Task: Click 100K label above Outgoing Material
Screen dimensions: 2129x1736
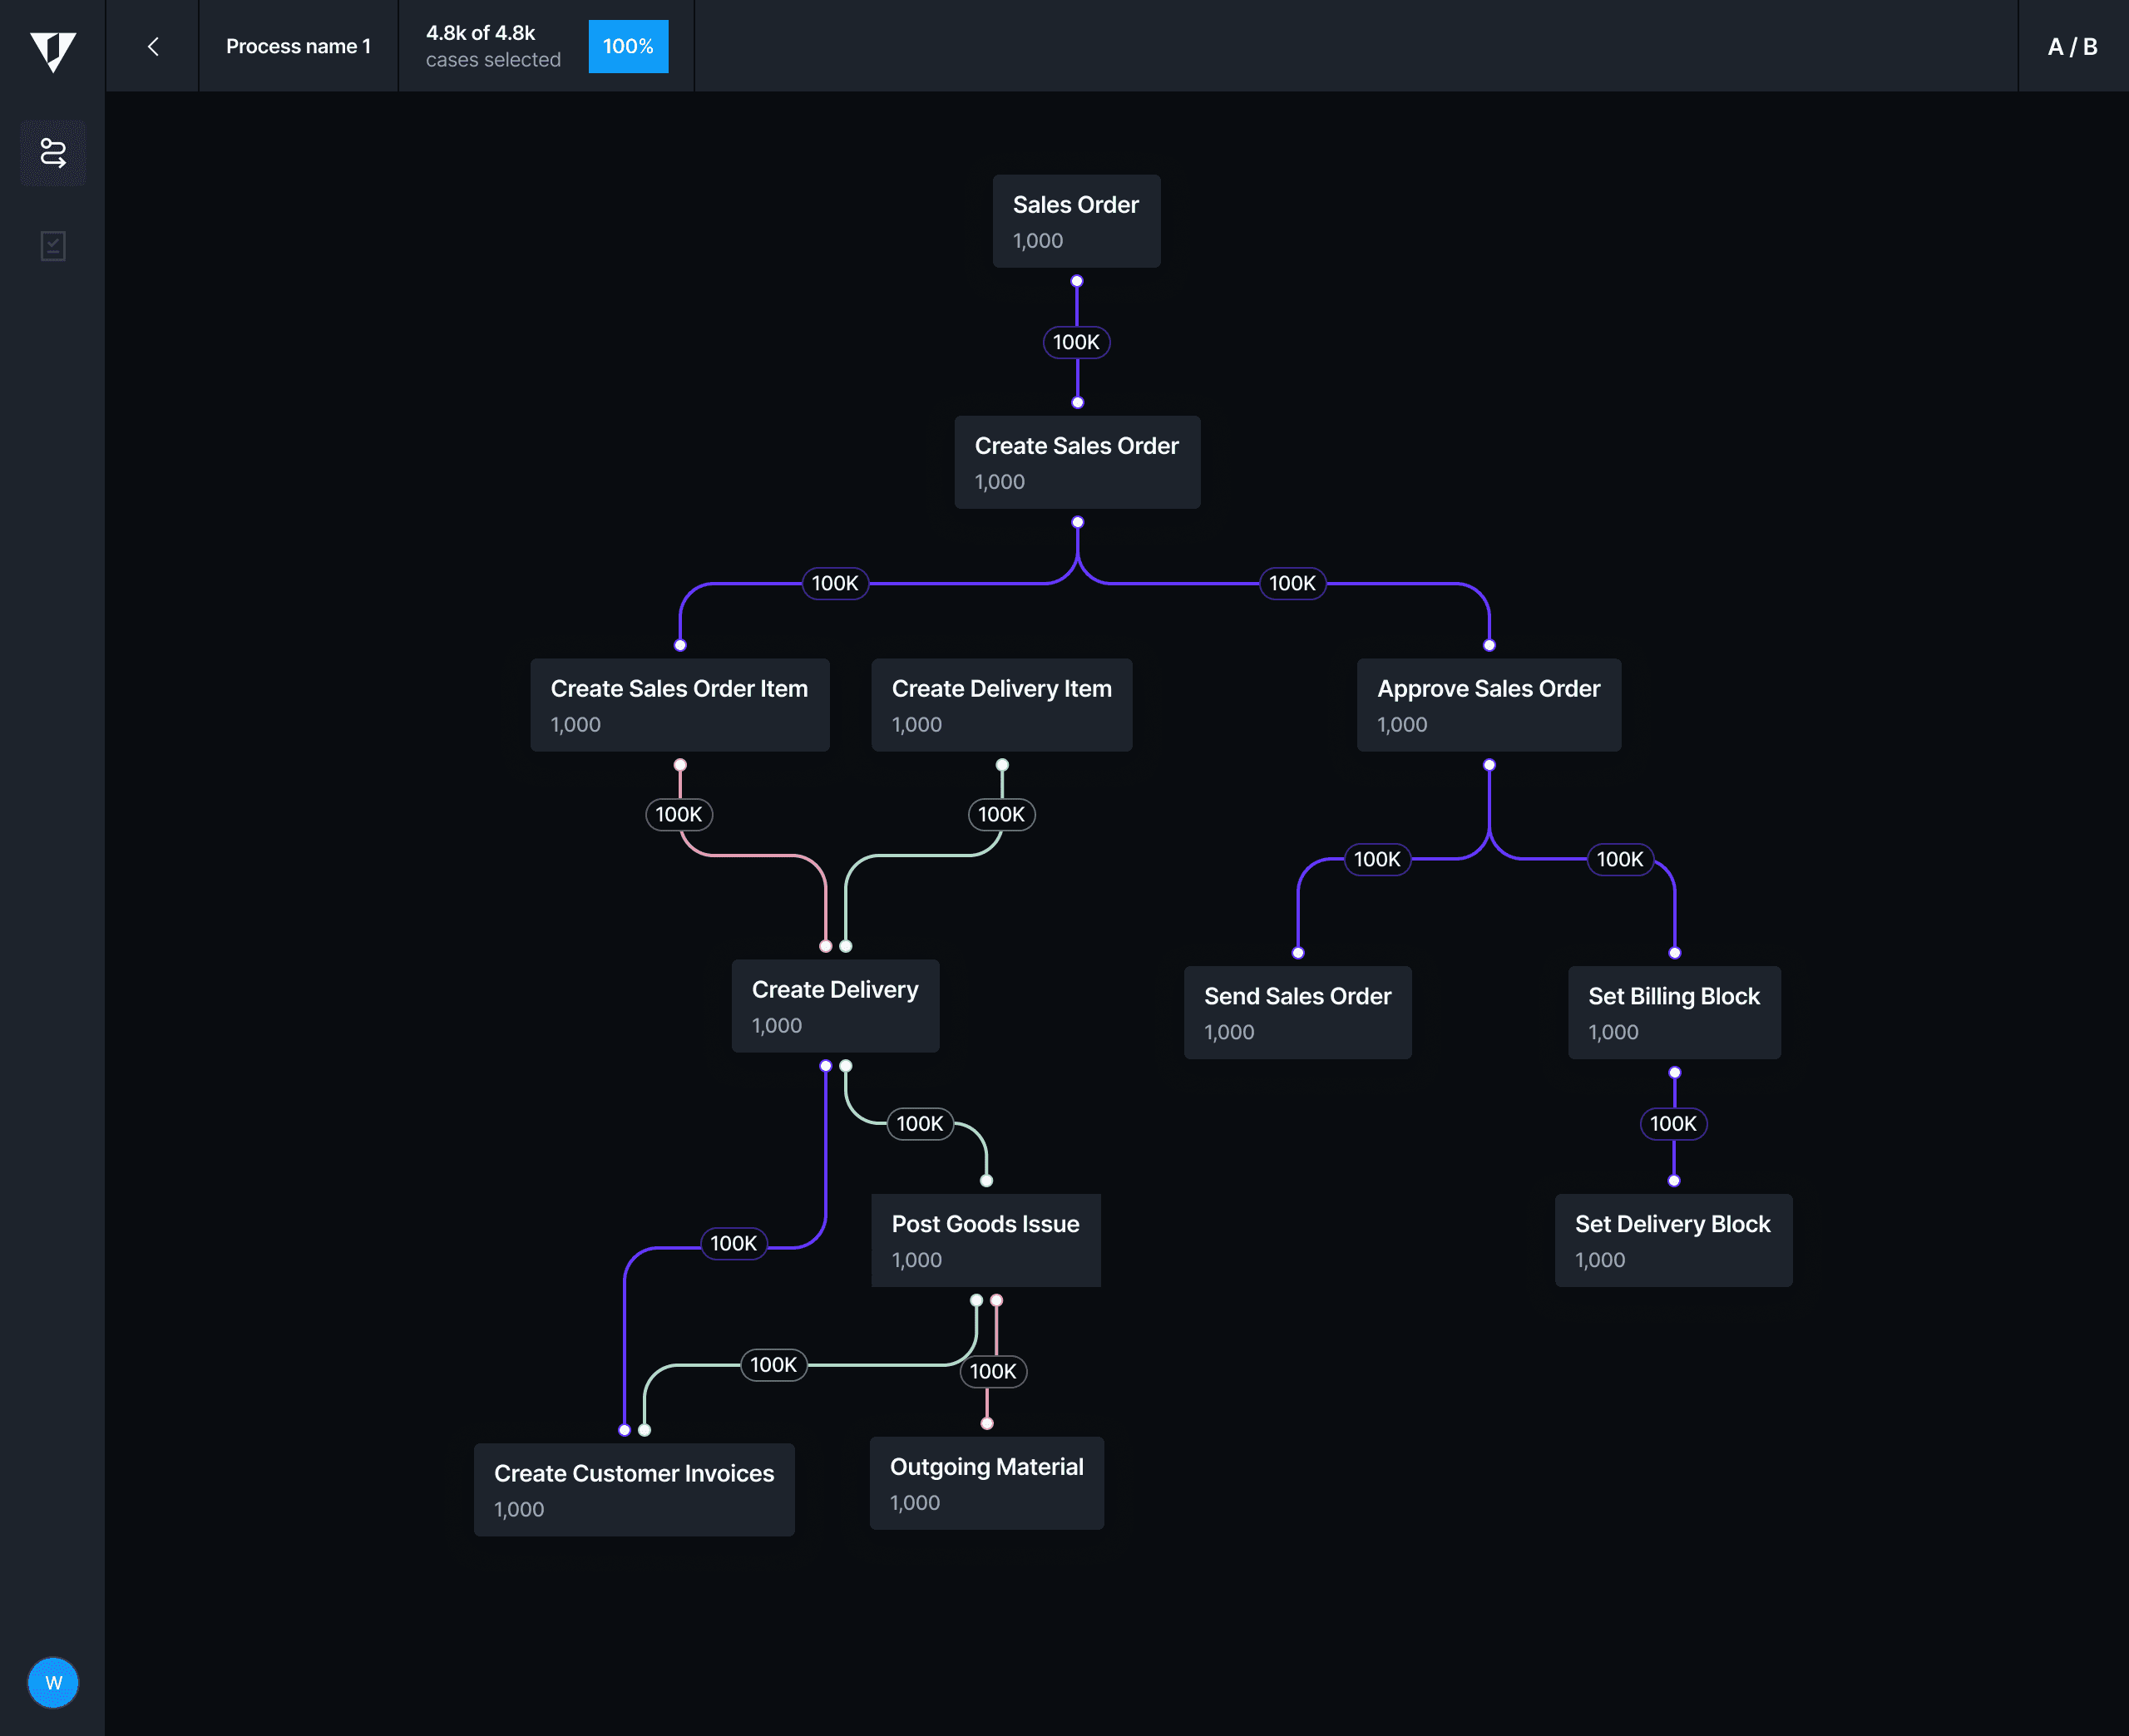Action: [993, 1371]
